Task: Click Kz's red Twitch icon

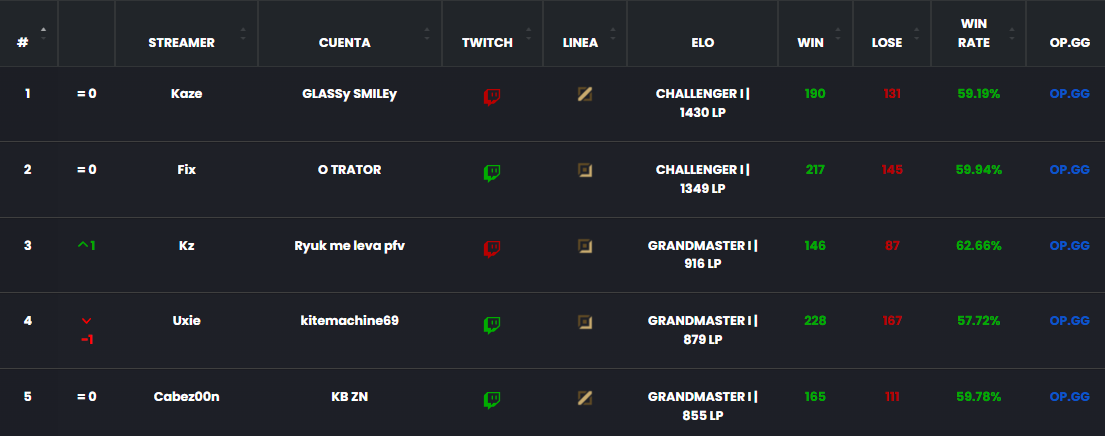Action: (492, 248)
